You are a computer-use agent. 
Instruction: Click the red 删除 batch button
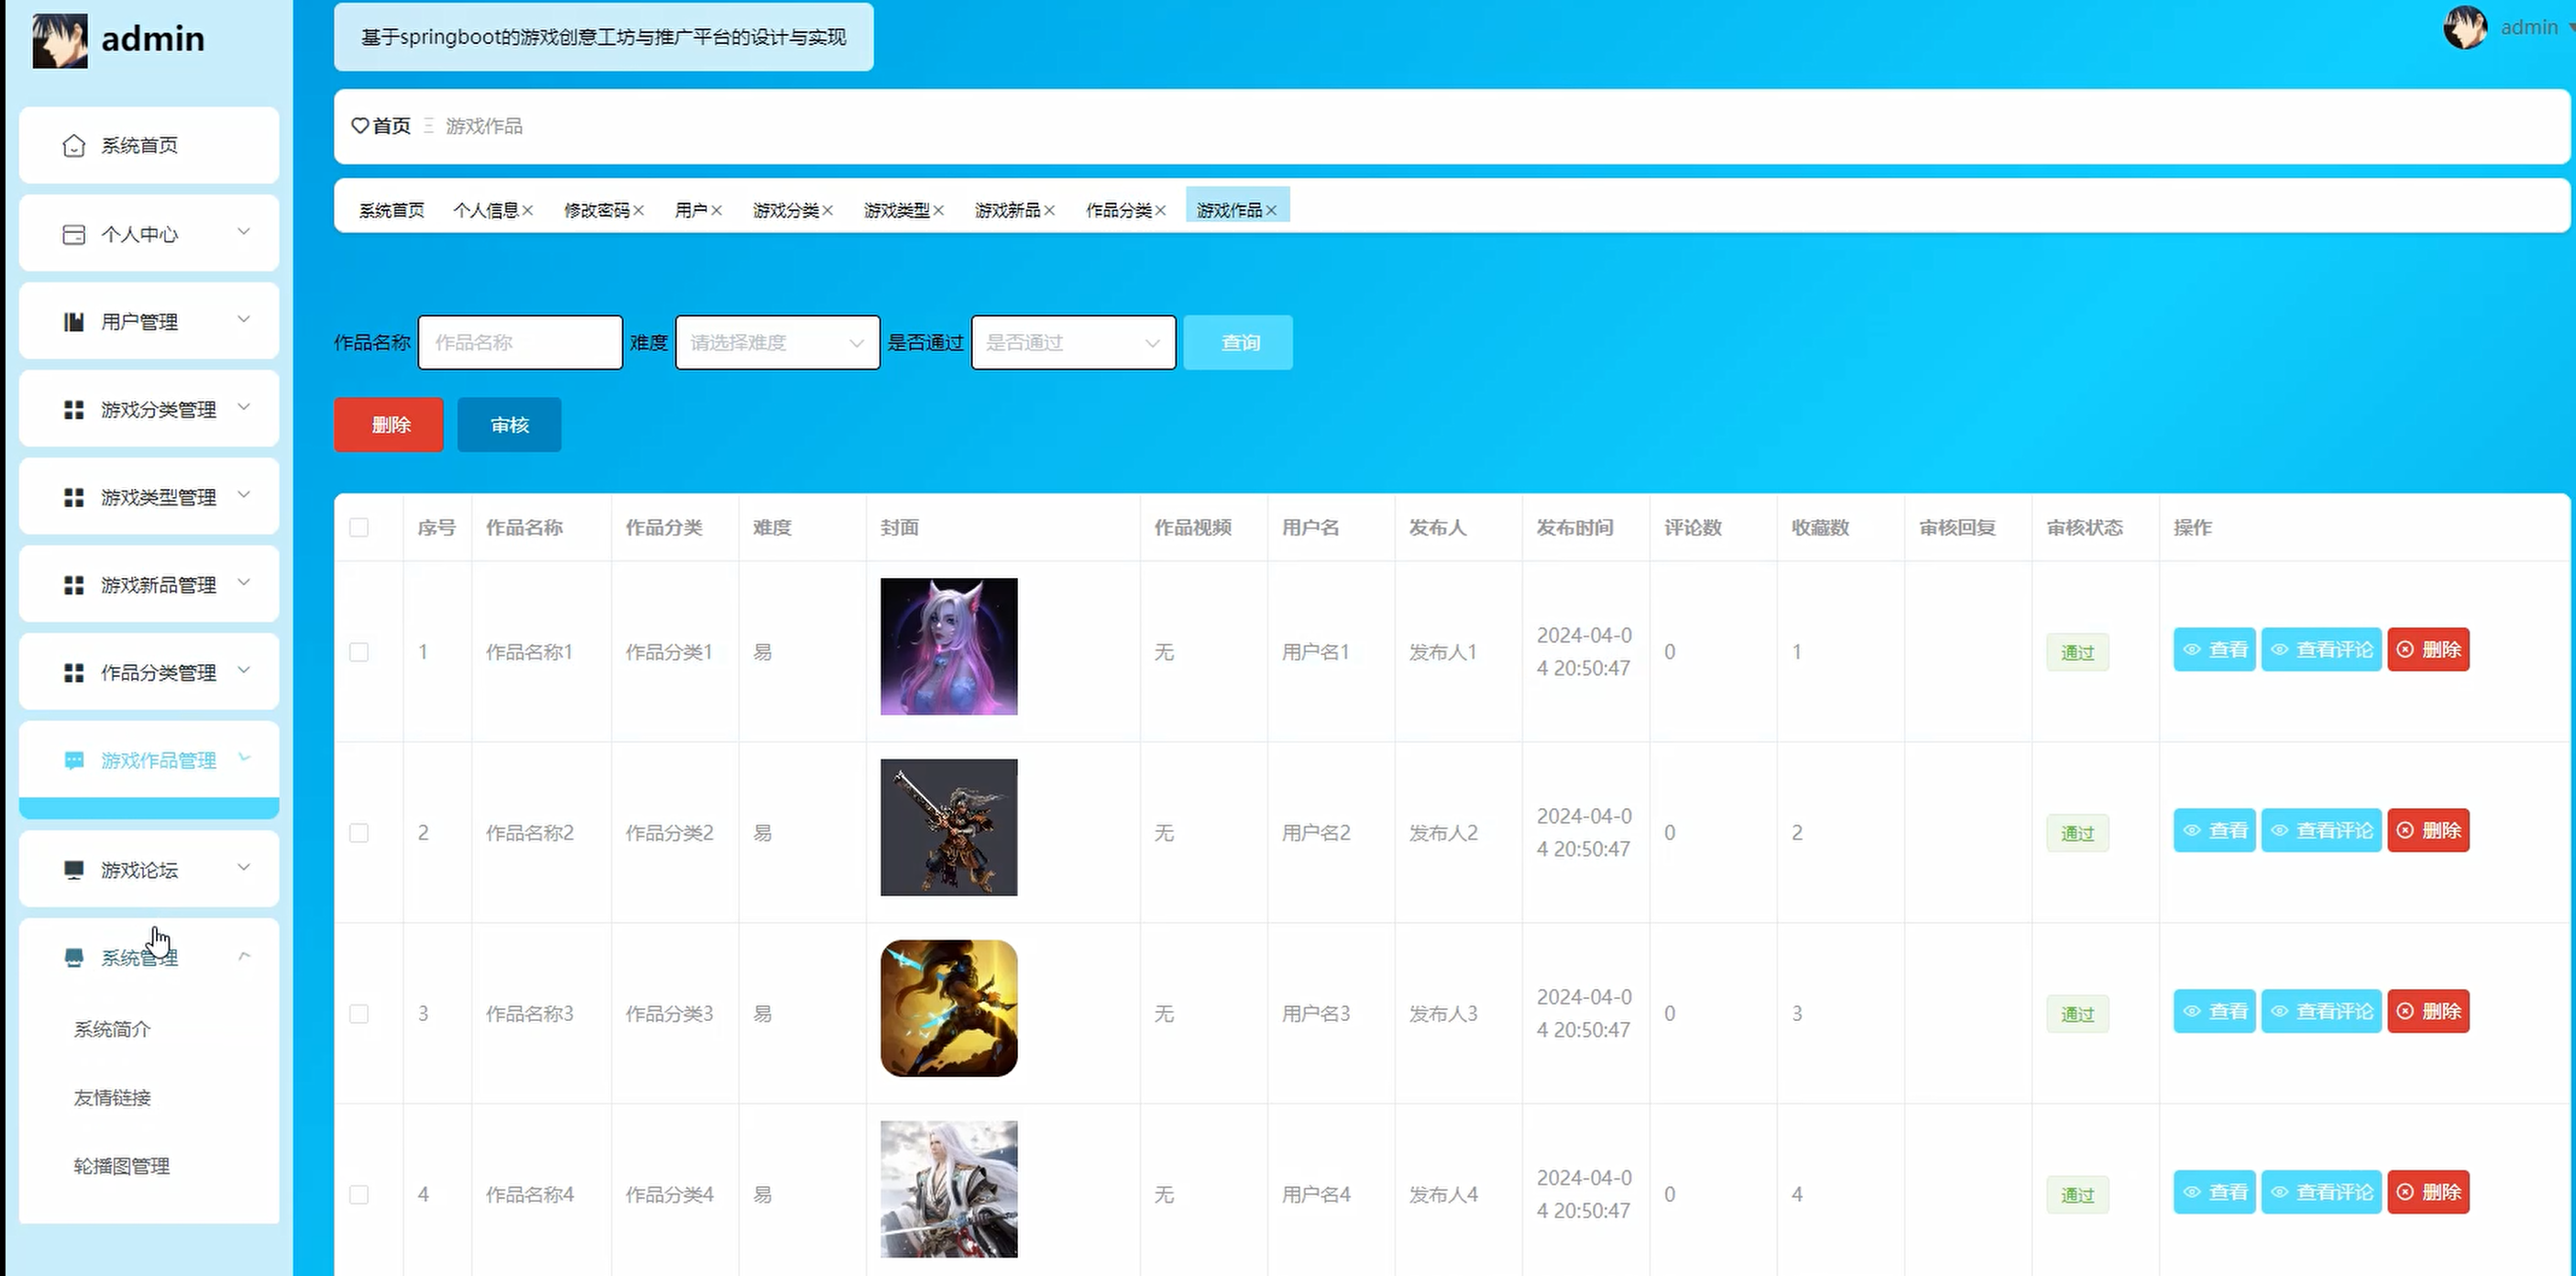(x=389, y=425)
